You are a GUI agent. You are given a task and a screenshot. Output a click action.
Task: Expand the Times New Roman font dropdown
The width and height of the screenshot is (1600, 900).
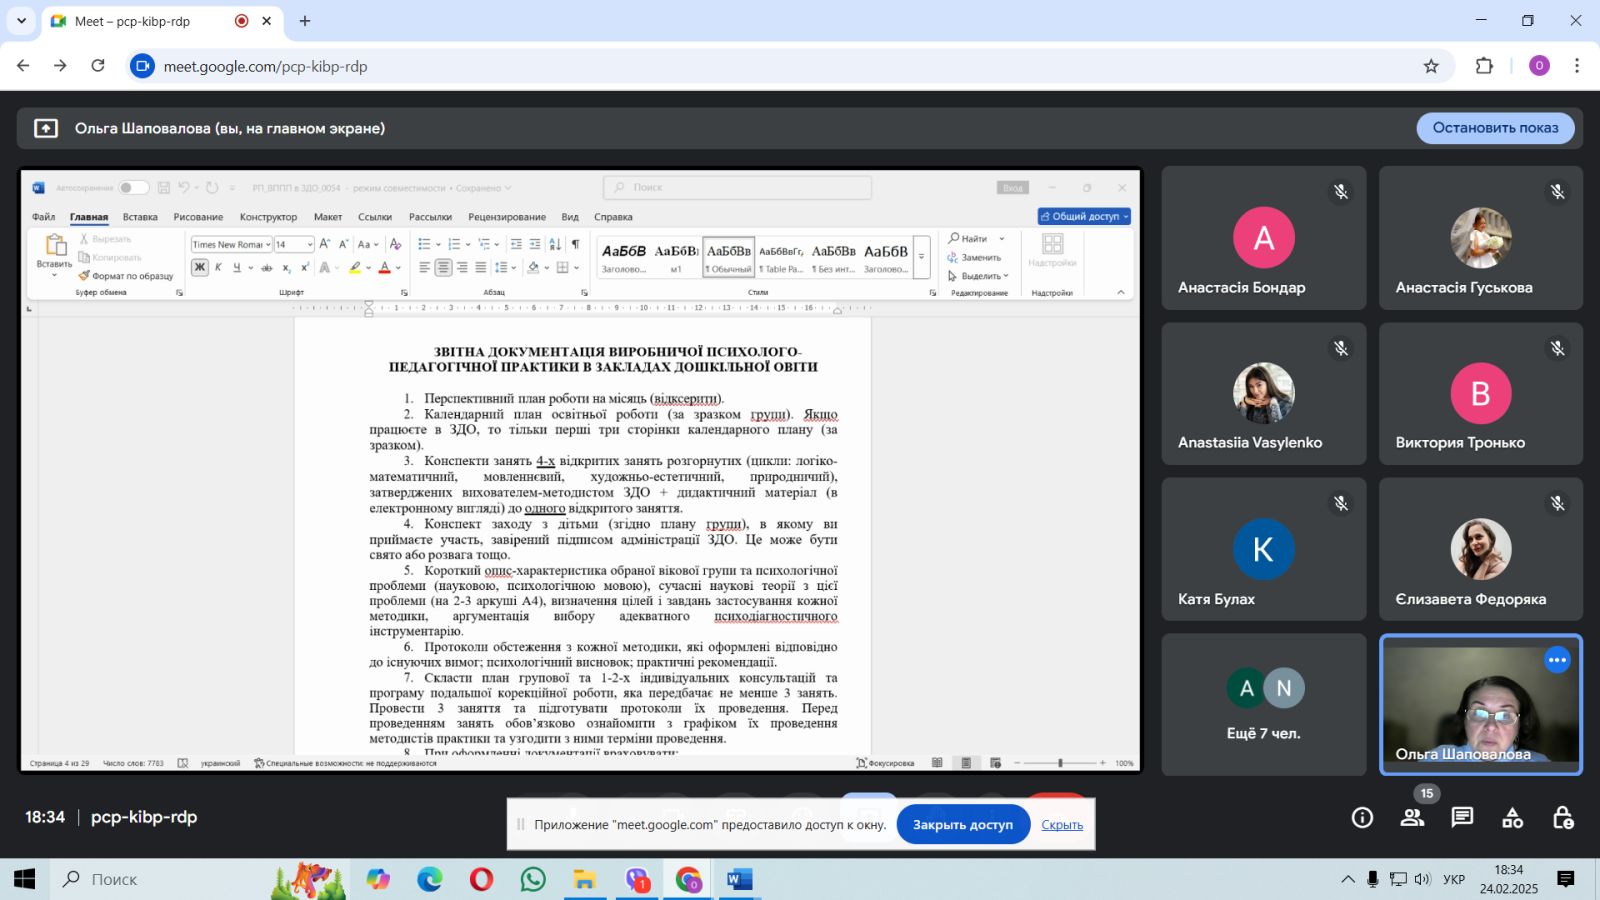point(268,245)
